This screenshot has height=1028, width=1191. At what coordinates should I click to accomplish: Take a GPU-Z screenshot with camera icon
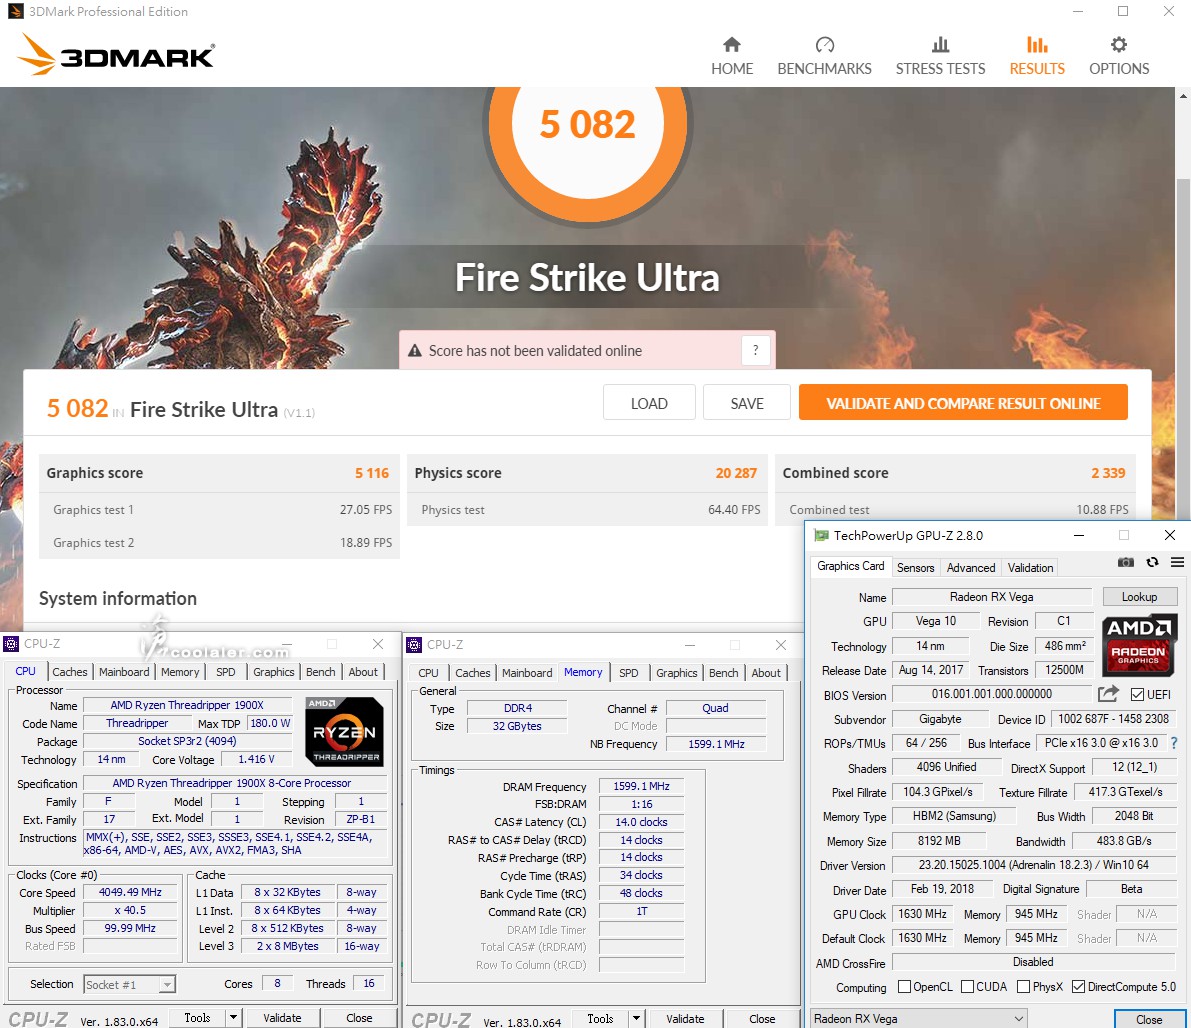(x=1126, y=562)
